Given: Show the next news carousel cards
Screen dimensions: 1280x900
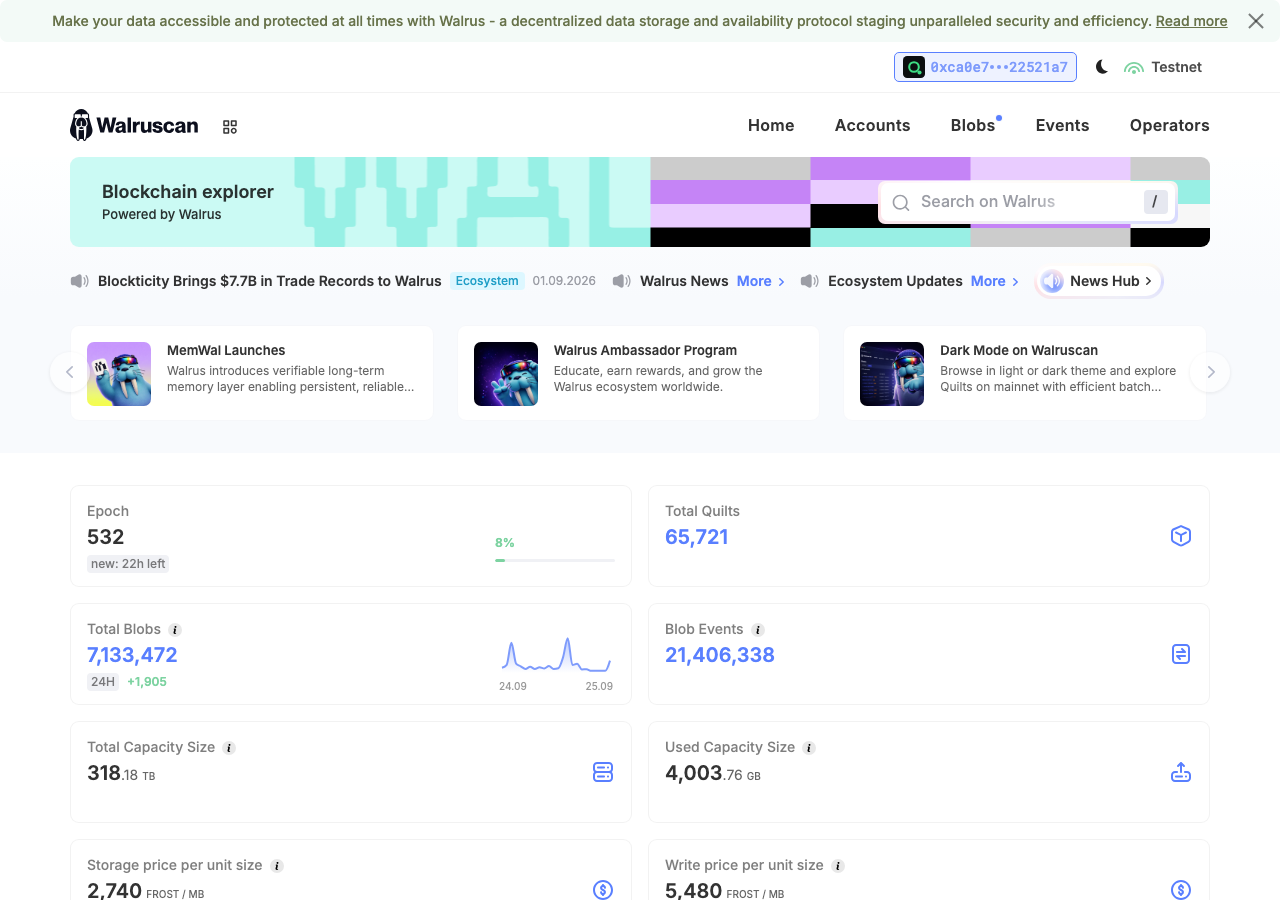Looking at the screenshot, I should click(x=1211, y=372).
